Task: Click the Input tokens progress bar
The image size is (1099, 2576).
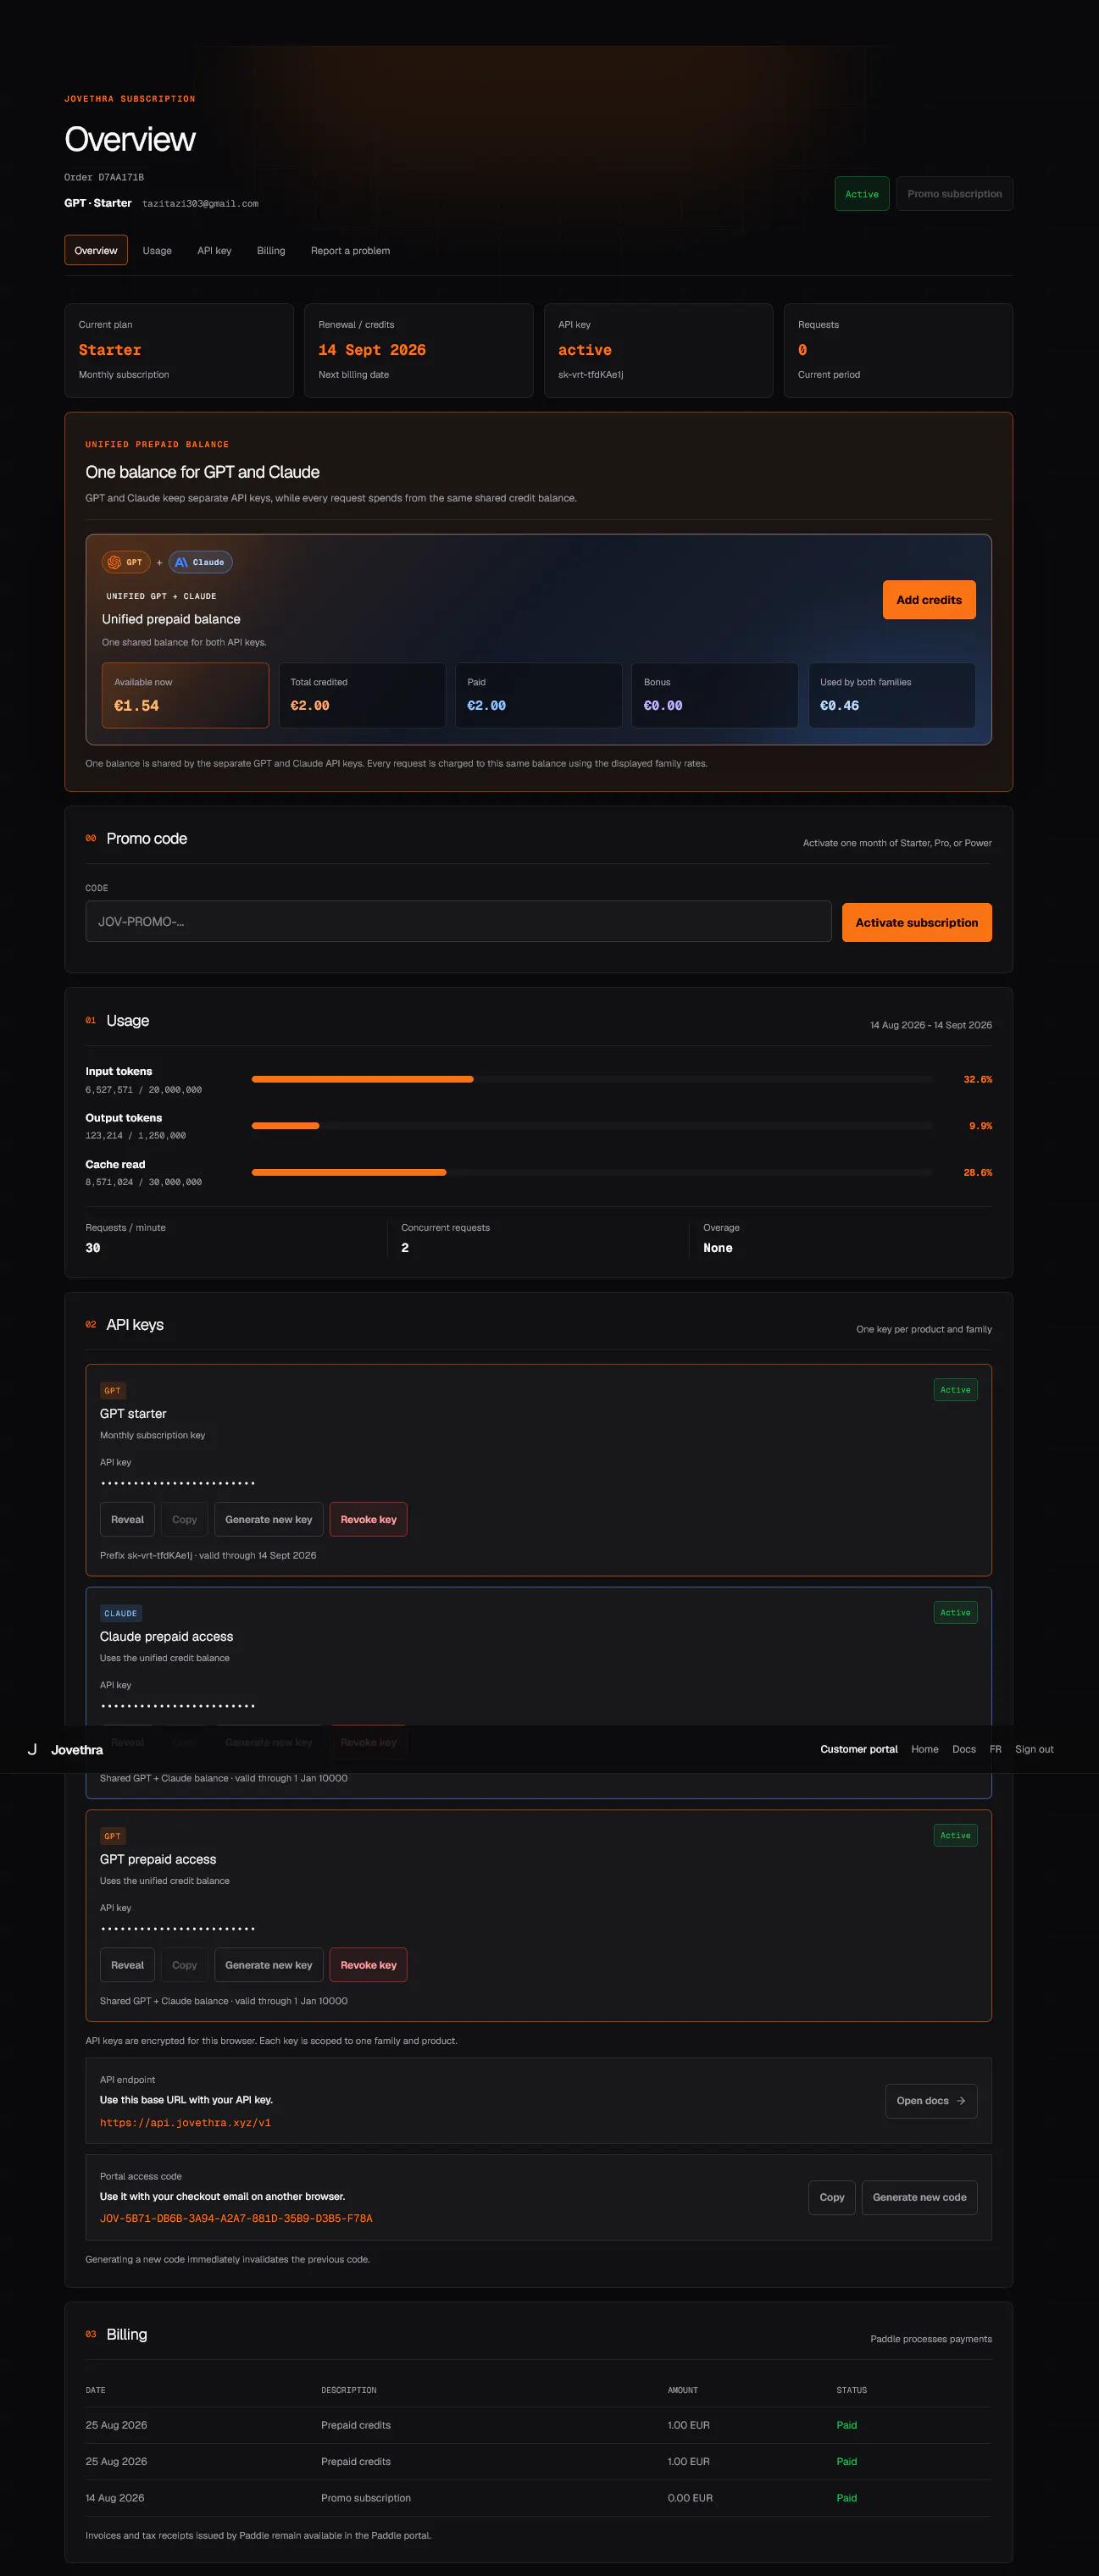Action: (x=592, y=1079)
